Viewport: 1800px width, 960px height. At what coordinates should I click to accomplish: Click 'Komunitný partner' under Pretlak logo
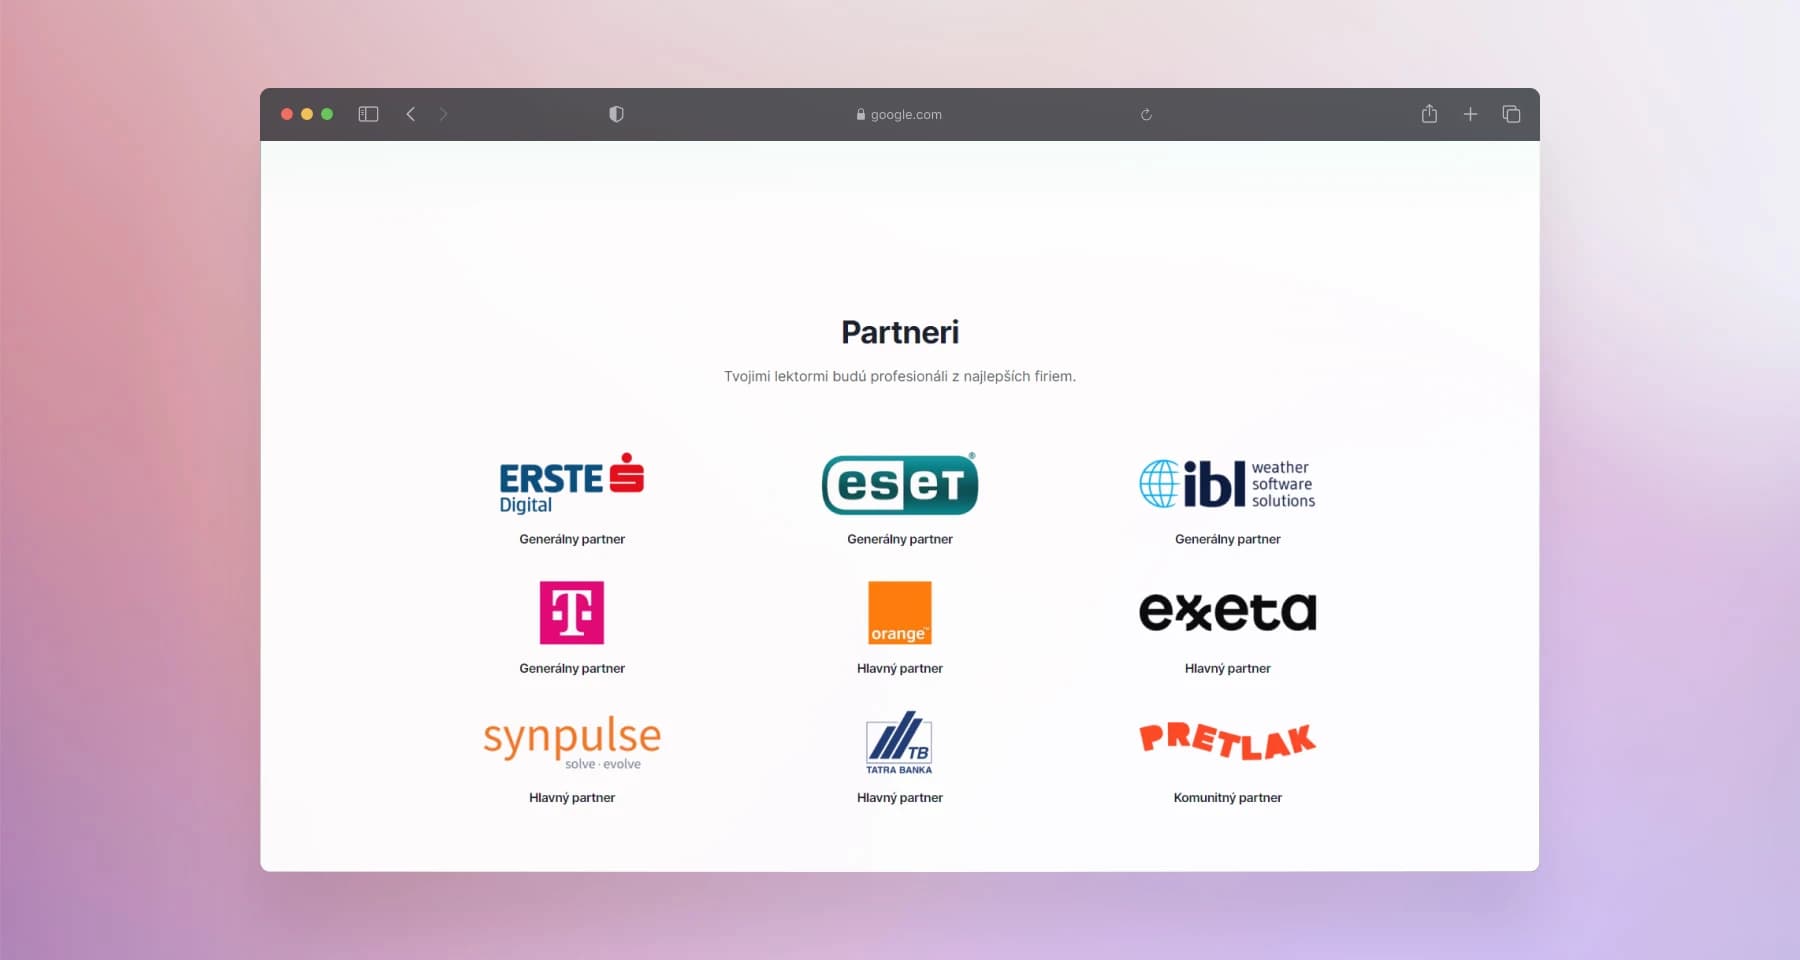pyautogui.click(x=1227, y=797)
